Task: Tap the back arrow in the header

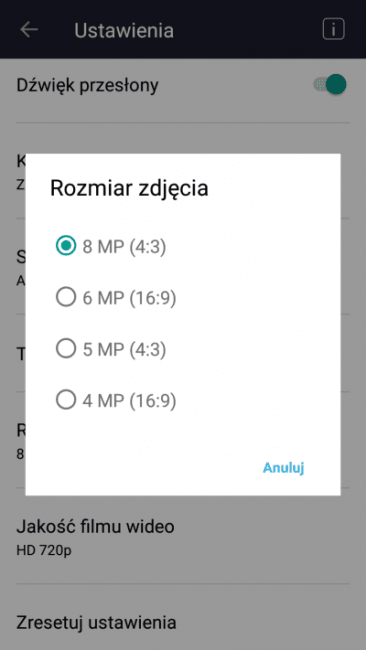Action: click(29, 30)
